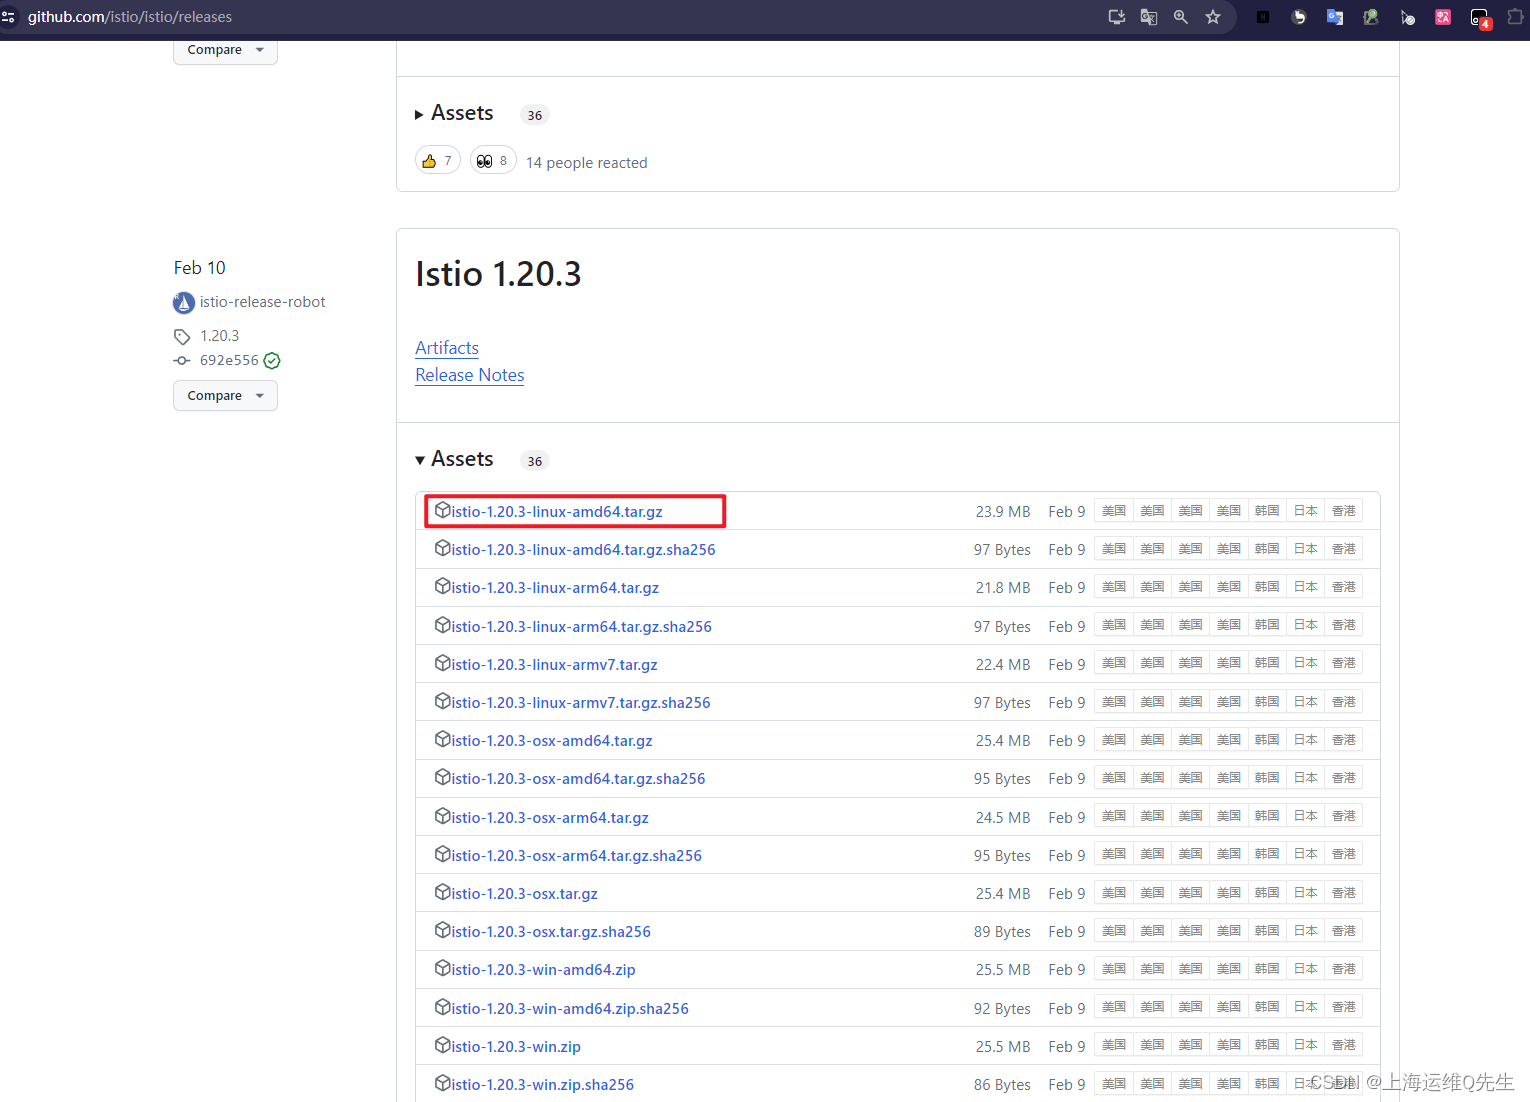Click 日本 mirror for osx.tar.gz row
The height and width of the screenshot is (1102, 1530).
click(1306, 893)
